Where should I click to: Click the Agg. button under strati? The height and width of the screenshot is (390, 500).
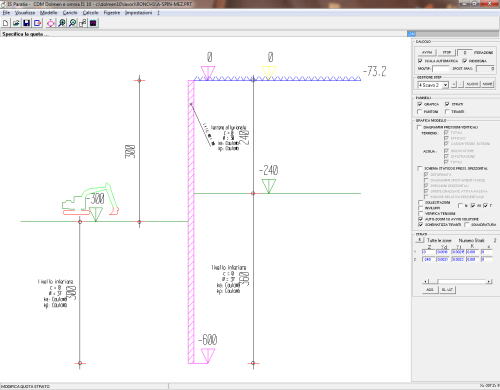430,290
